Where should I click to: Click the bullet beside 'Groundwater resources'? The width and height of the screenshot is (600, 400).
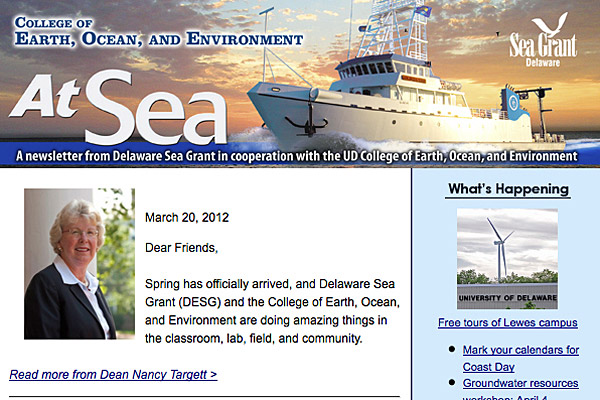click(452, 382)
